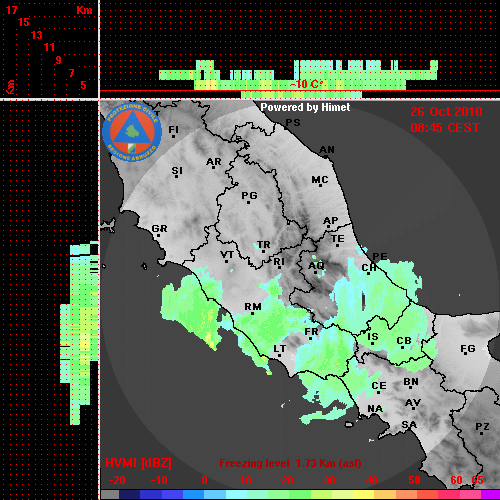This screenshot has width=500, height=500.
Task: Click the 9 km height label
Action: [x=59, y=60]
